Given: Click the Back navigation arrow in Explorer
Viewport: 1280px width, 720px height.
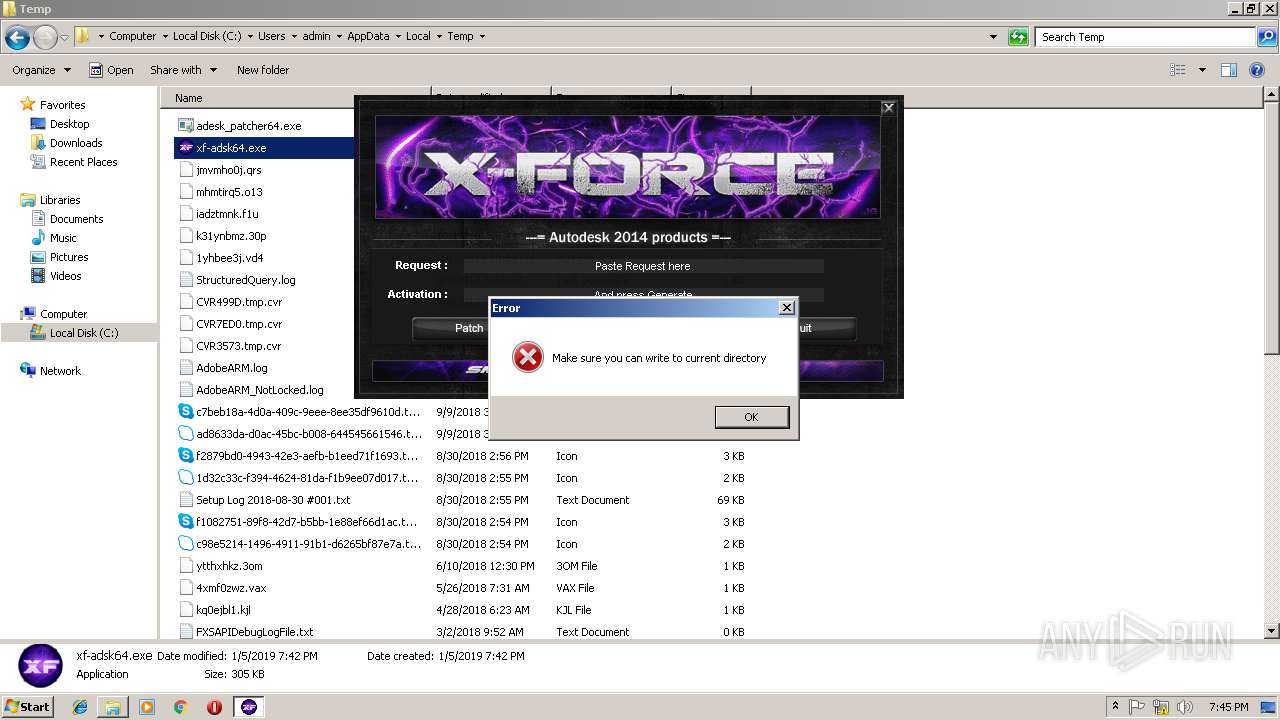Looking at the screenshot, I should coord(17,38).
